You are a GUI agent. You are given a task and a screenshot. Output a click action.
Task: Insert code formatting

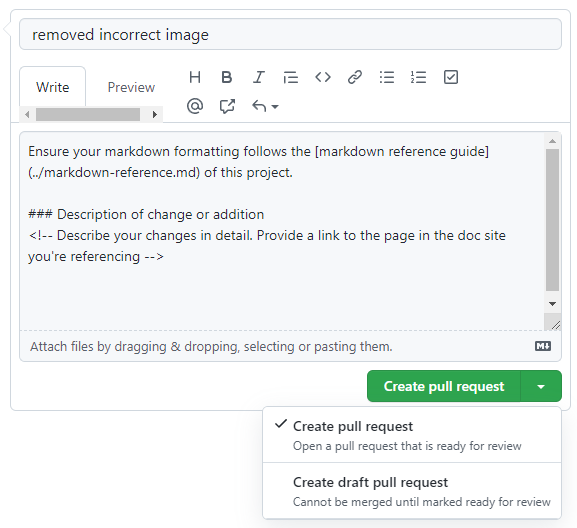(x=323, y=77)
